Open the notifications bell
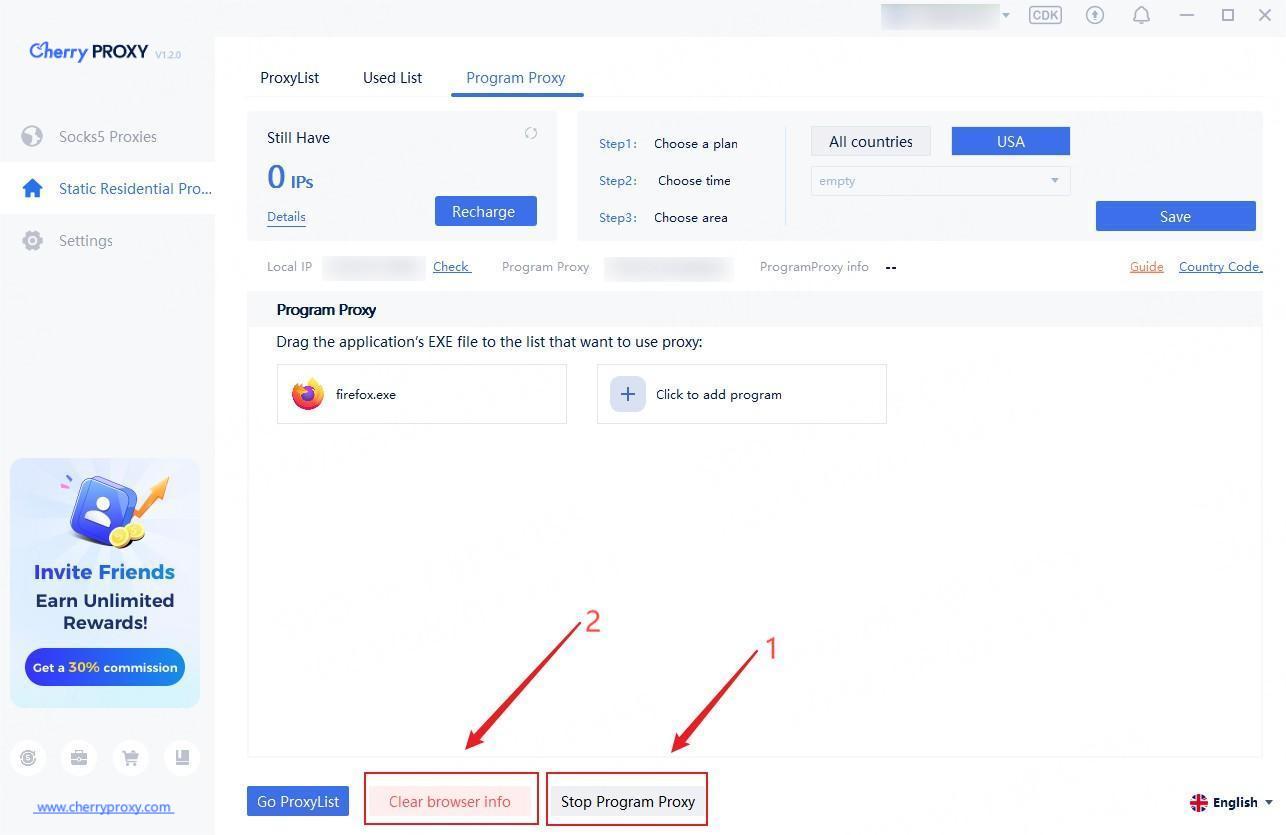Screen dimensions: 1286x835 tap(1141, 15)
